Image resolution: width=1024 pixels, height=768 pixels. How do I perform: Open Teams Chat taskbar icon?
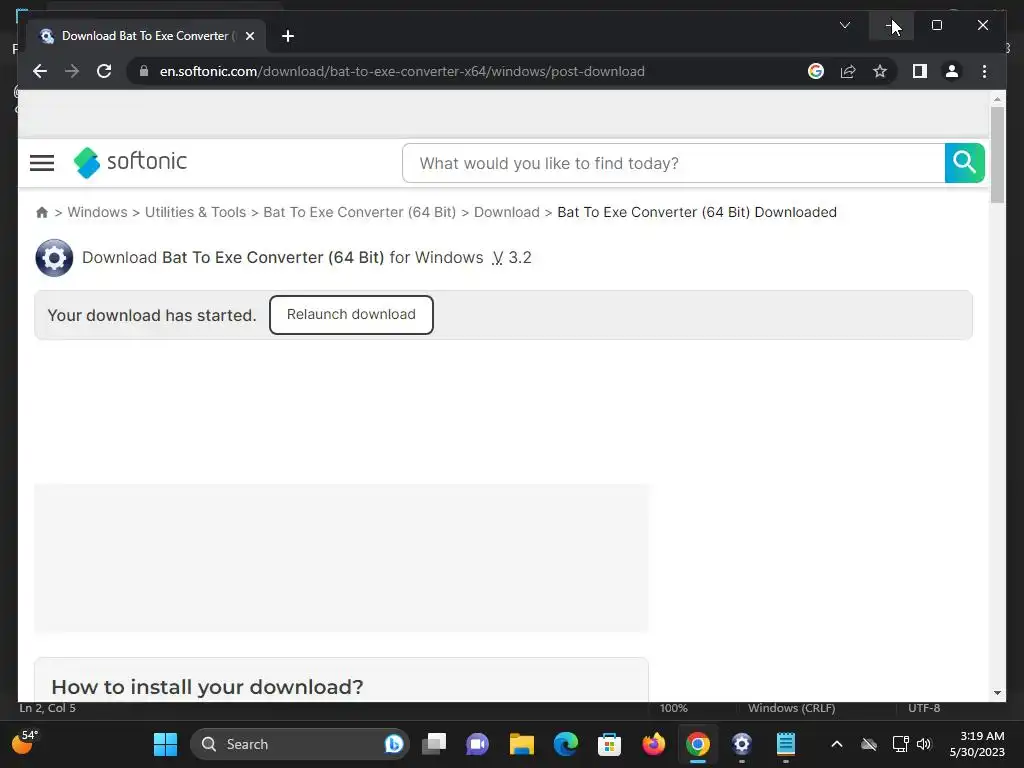[477, 744]
